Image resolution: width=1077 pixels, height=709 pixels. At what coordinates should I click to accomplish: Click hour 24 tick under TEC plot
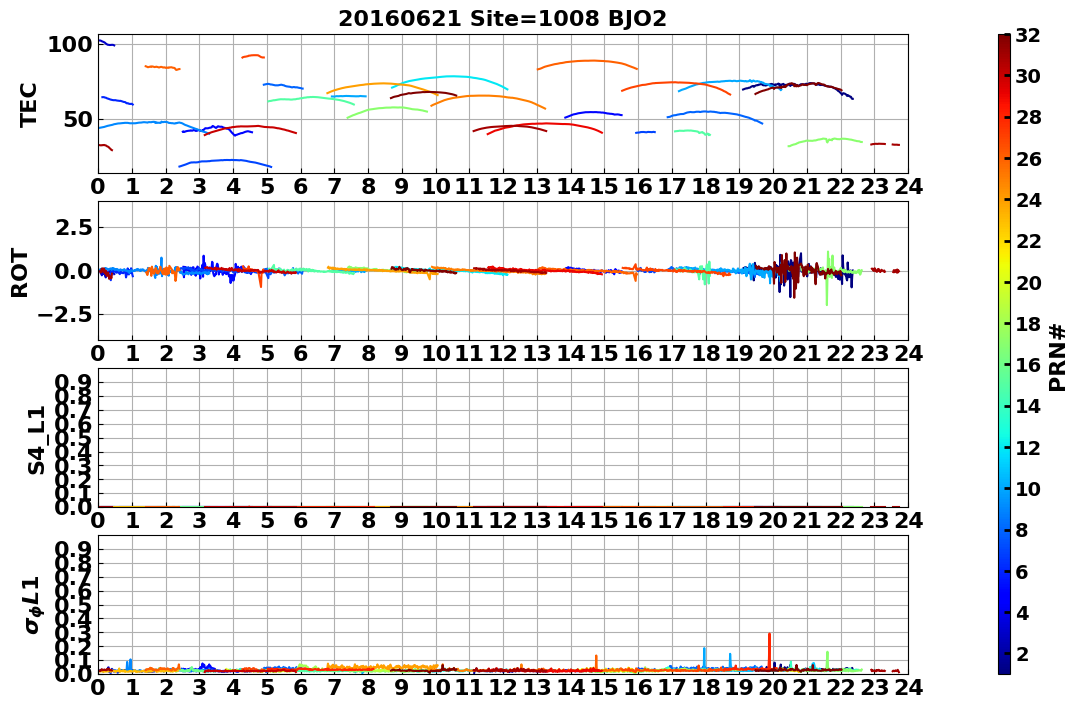point(908,186)
